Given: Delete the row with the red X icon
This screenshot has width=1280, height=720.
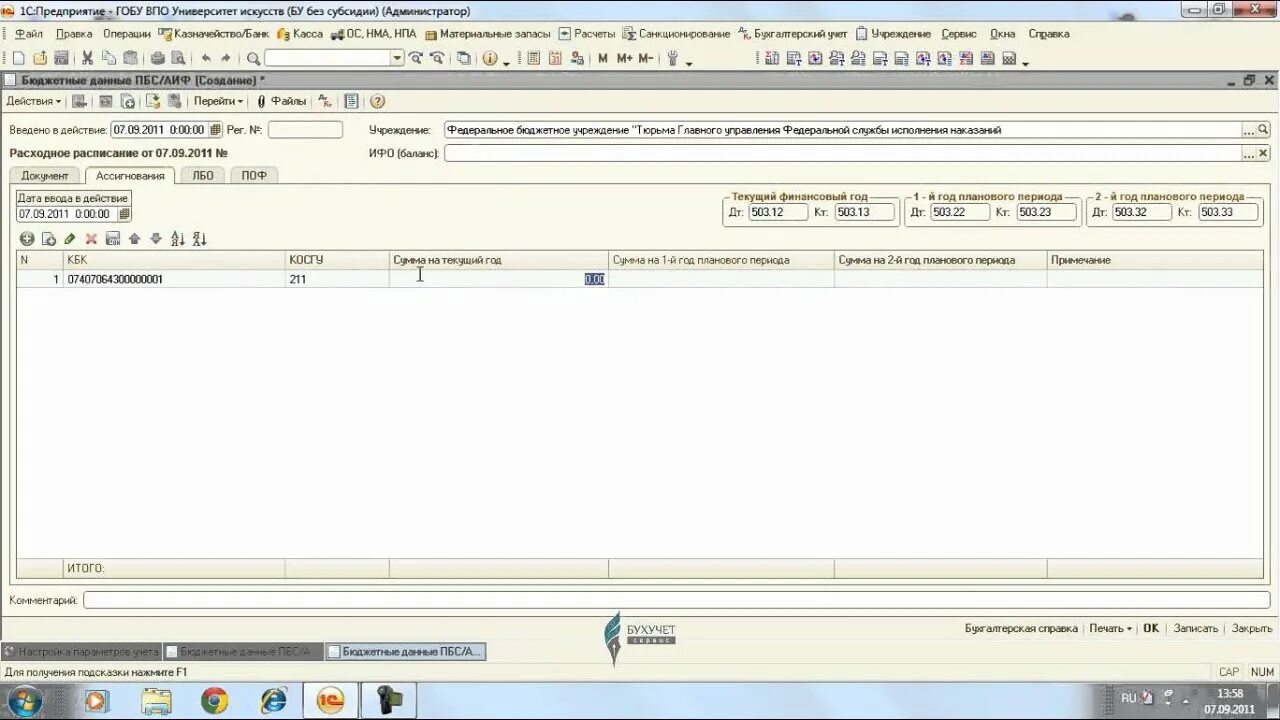Looking at the screenshot, I should [x=91, y=238].
